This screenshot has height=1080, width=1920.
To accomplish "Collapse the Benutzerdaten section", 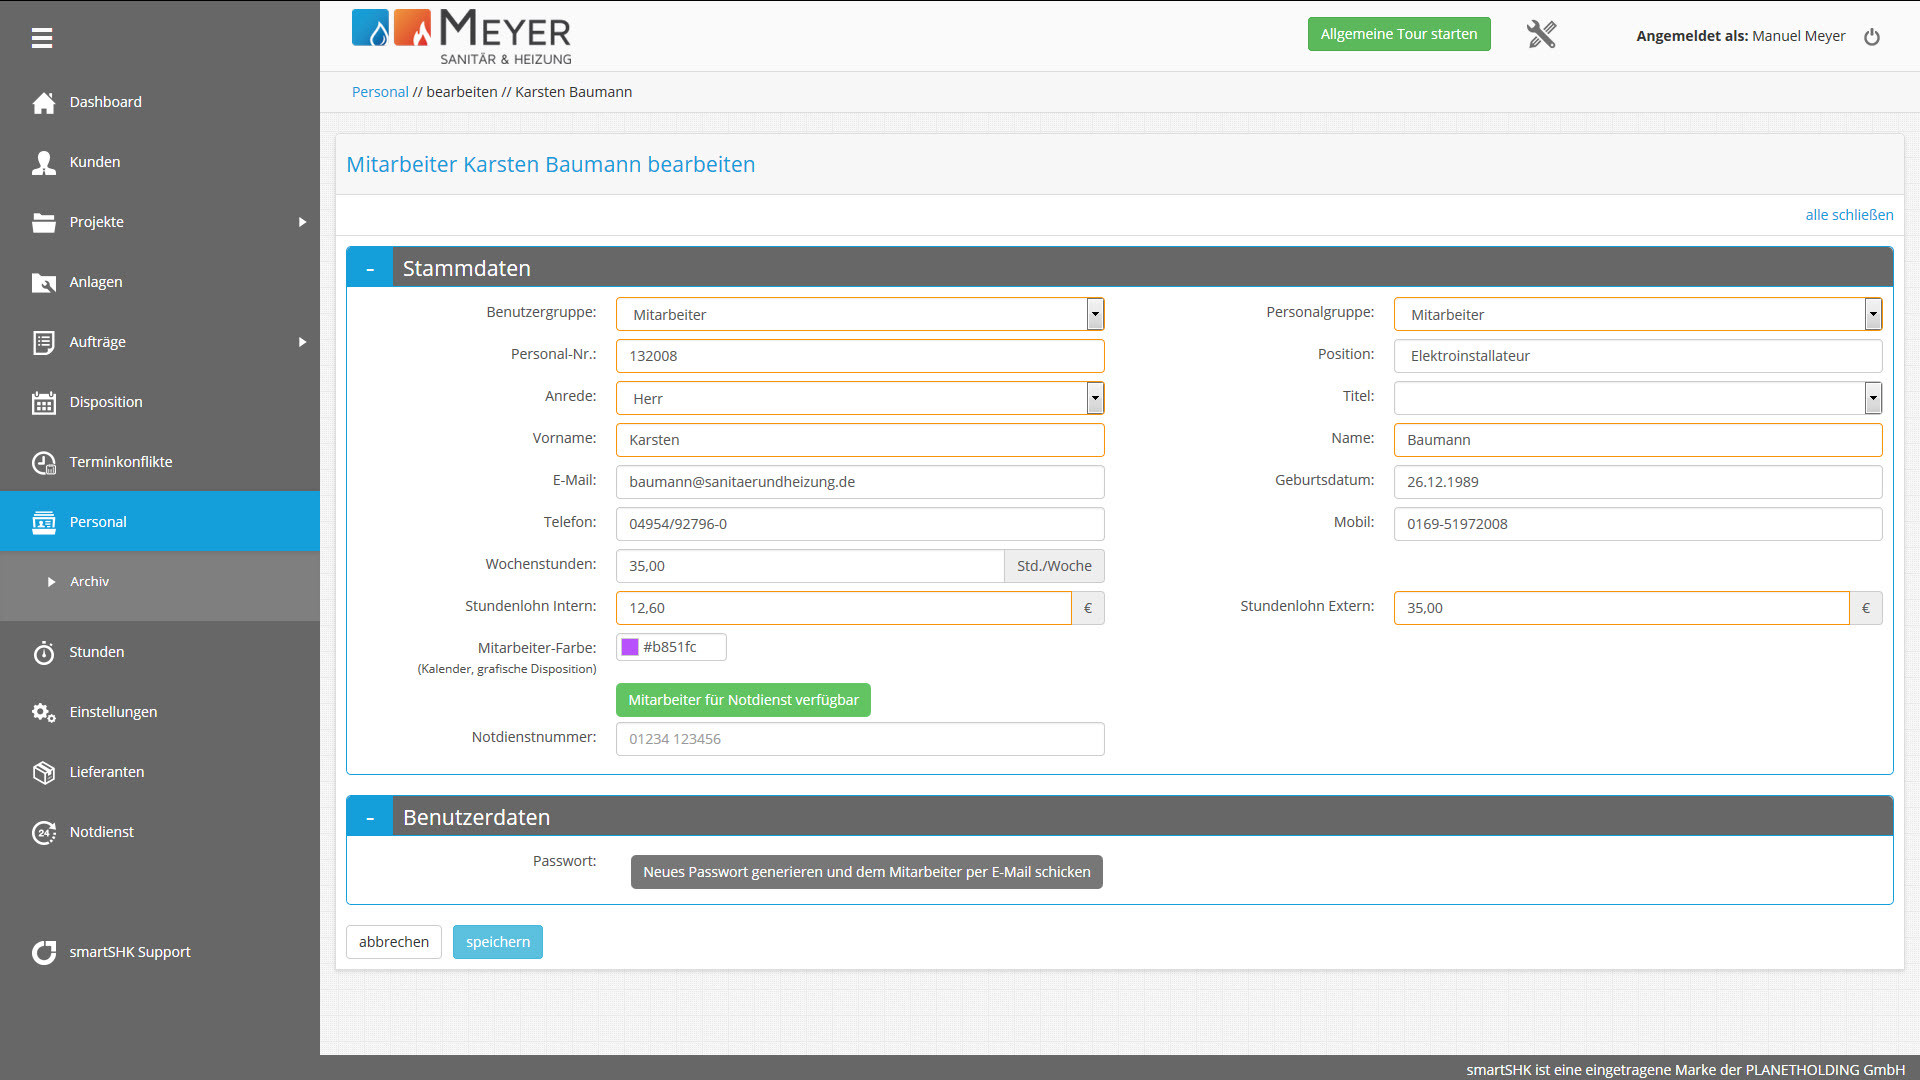I will [x=370, y=817].
